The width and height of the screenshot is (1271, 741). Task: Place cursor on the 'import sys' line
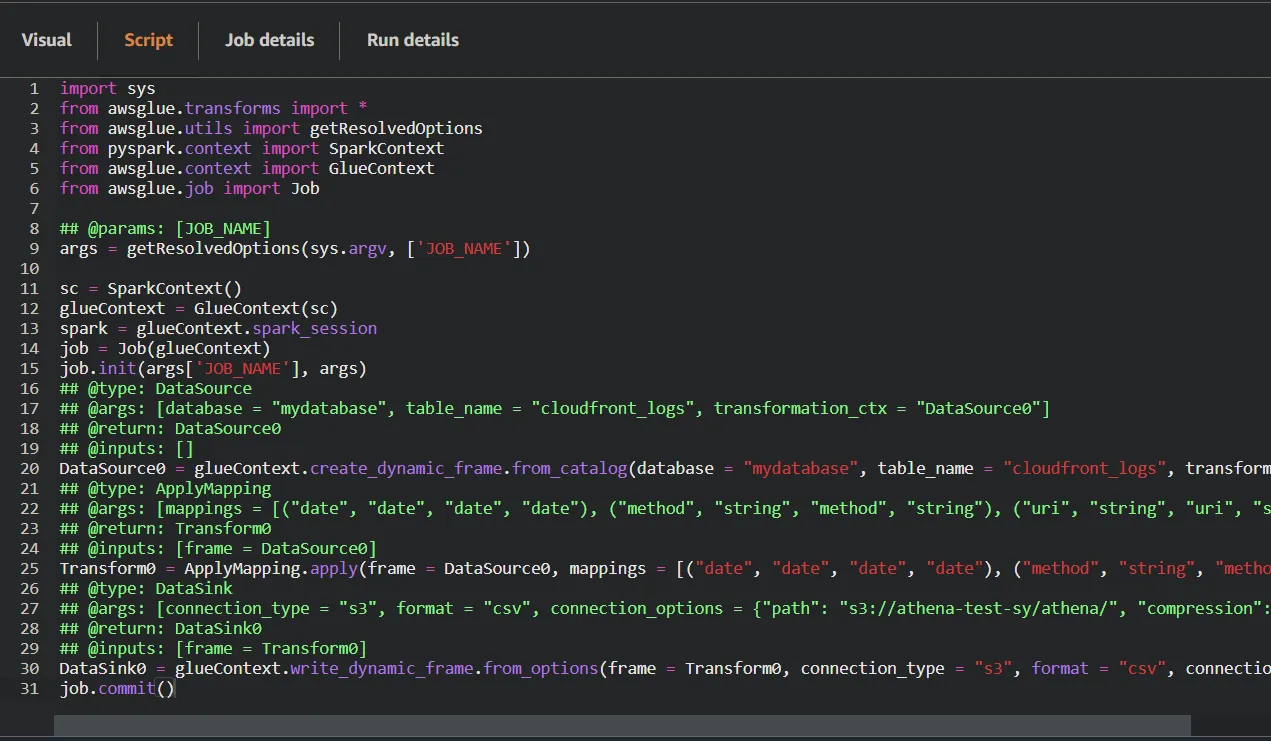tap(107, 89)
